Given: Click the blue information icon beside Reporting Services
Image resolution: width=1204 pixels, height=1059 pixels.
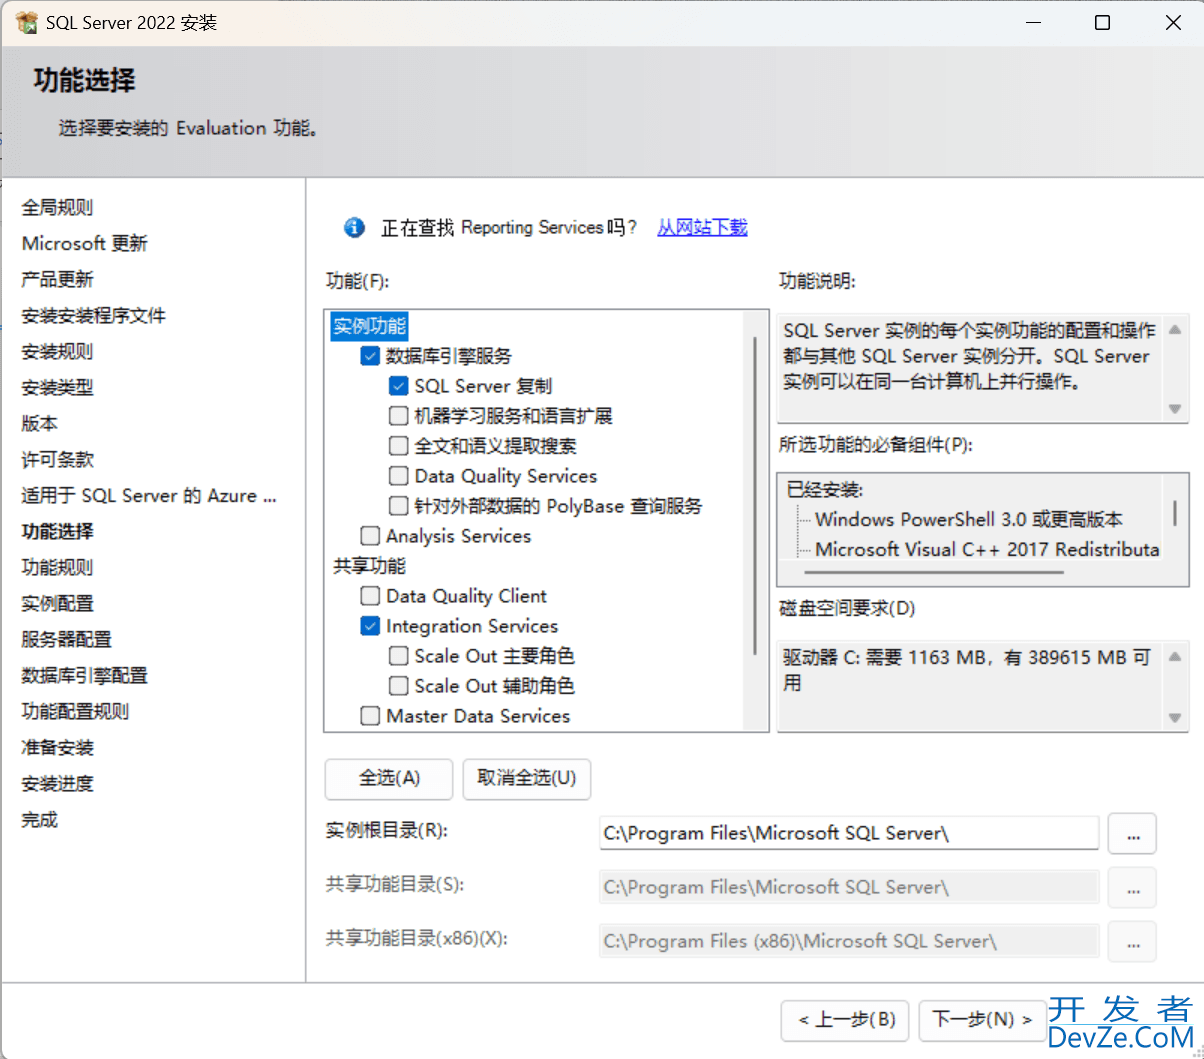Looking at the screenshot, I should (354, 228).
